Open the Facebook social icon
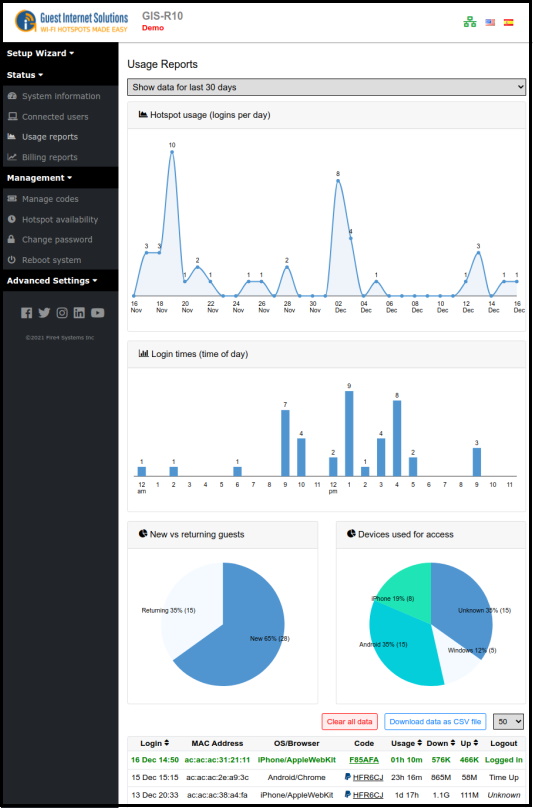The height and width of the screenshot is (808, 533). click(x=27, y=312)
